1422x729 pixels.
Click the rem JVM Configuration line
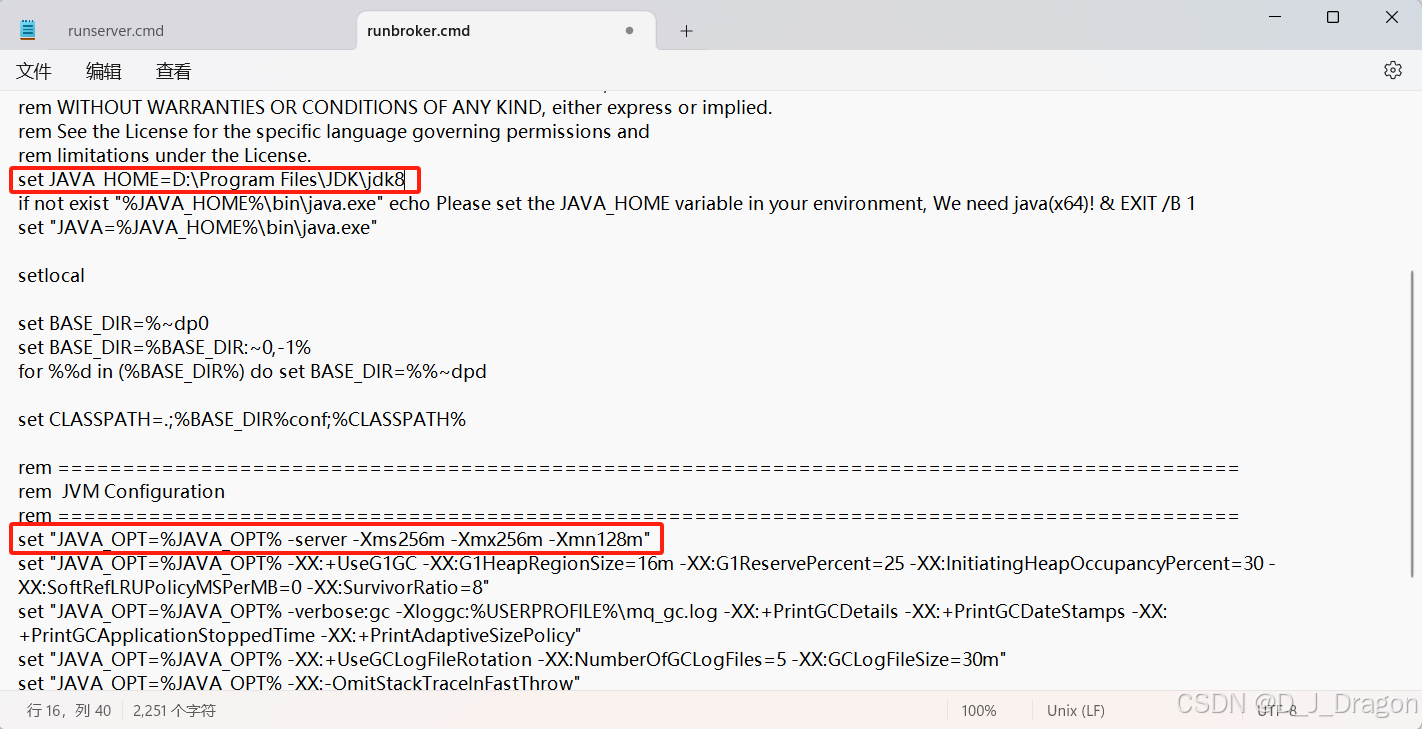121,492
